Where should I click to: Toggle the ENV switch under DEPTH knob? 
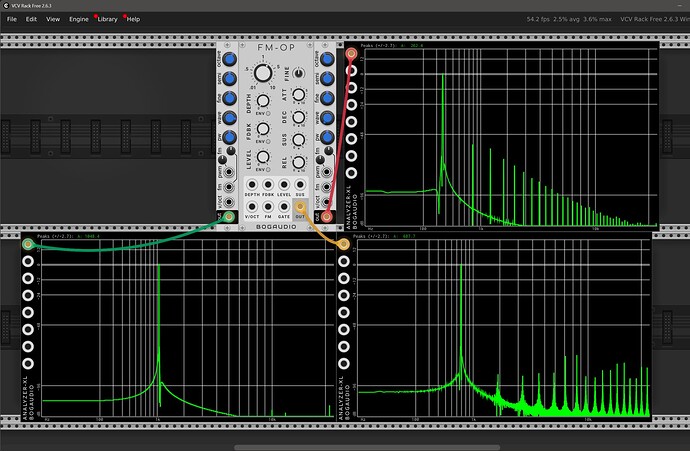(x=268, y=114)
